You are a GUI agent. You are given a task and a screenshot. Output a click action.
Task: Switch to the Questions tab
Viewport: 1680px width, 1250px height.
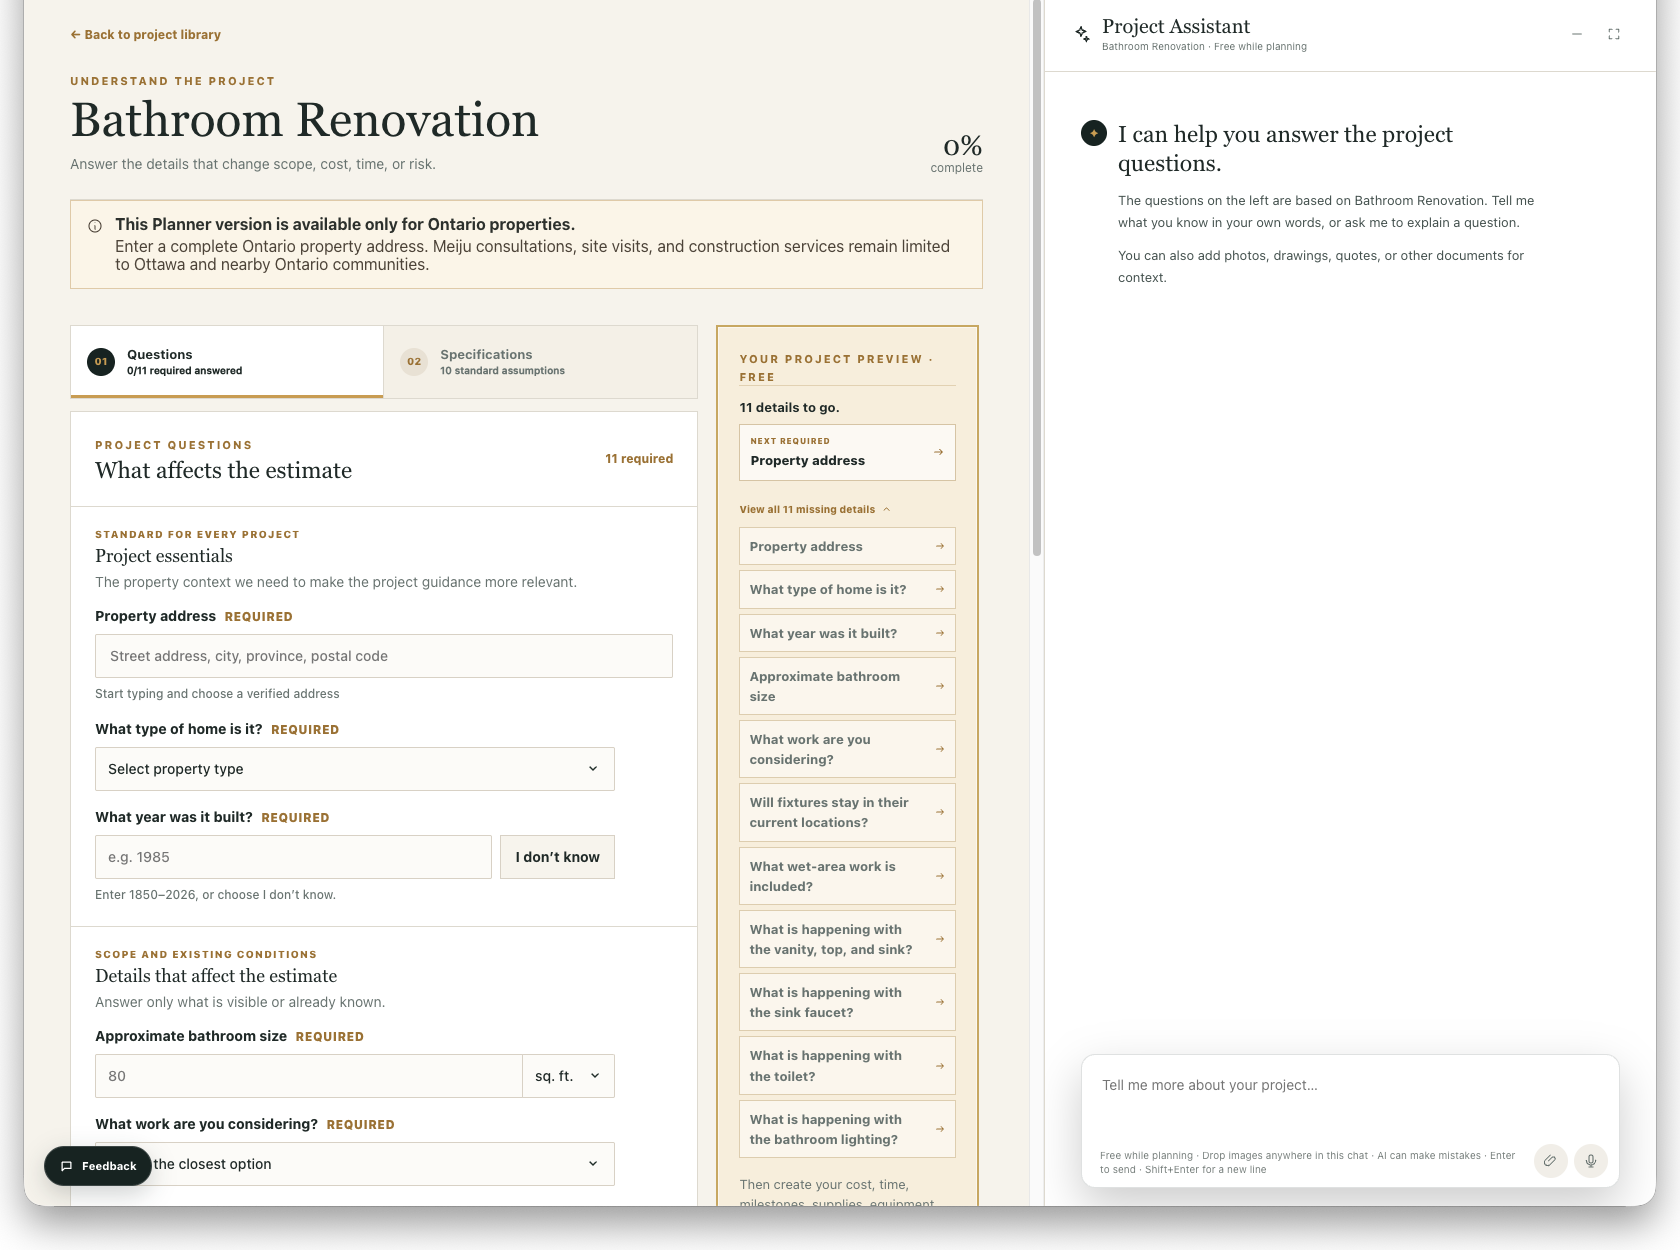click(227, 361)
